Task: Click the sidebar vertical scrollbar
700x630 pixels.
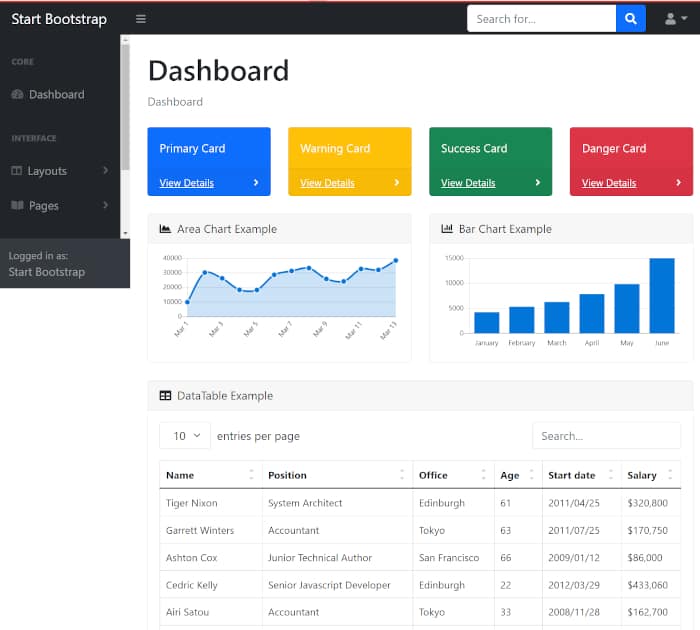Action: pos(125,100)
